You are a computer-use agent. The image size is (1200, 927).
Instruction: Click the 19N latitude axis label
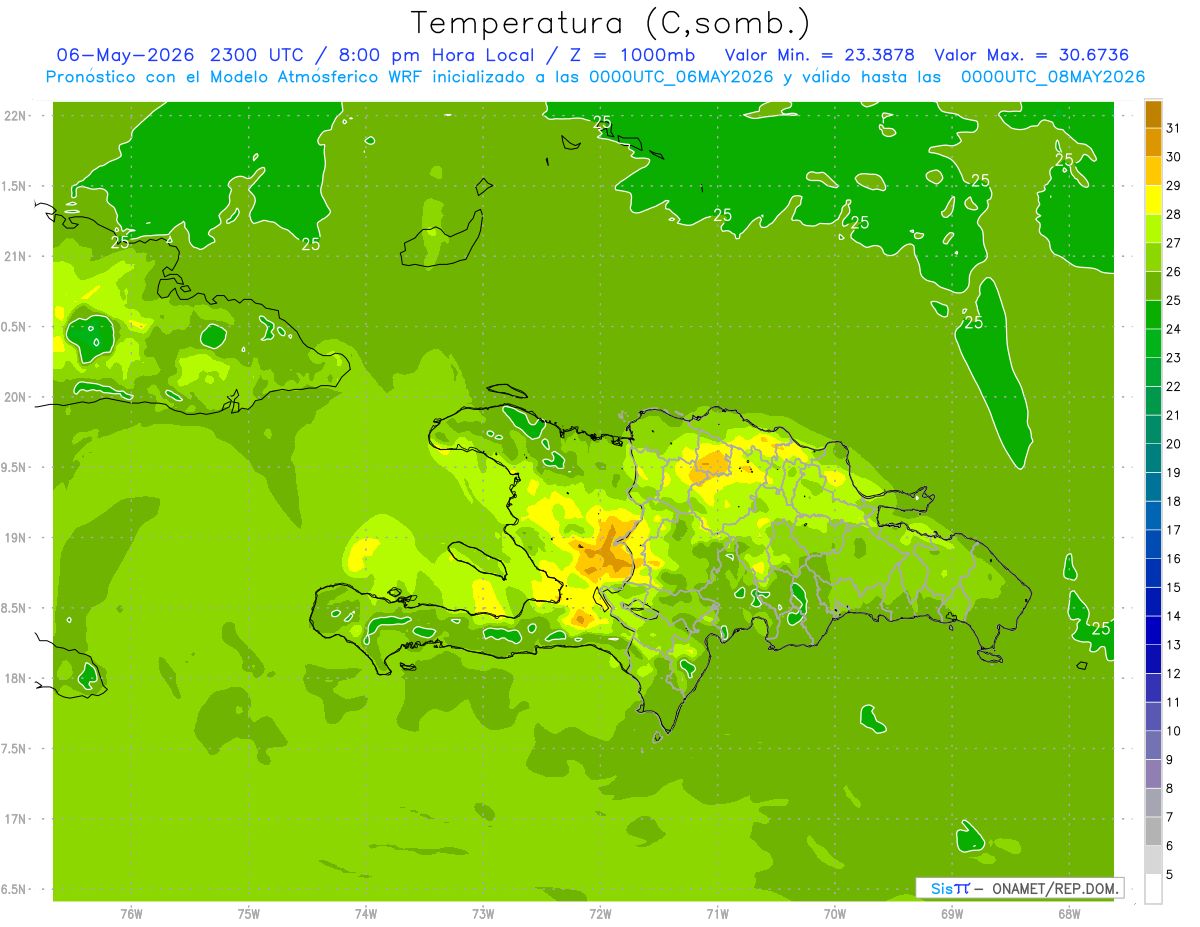coord(16,538)
